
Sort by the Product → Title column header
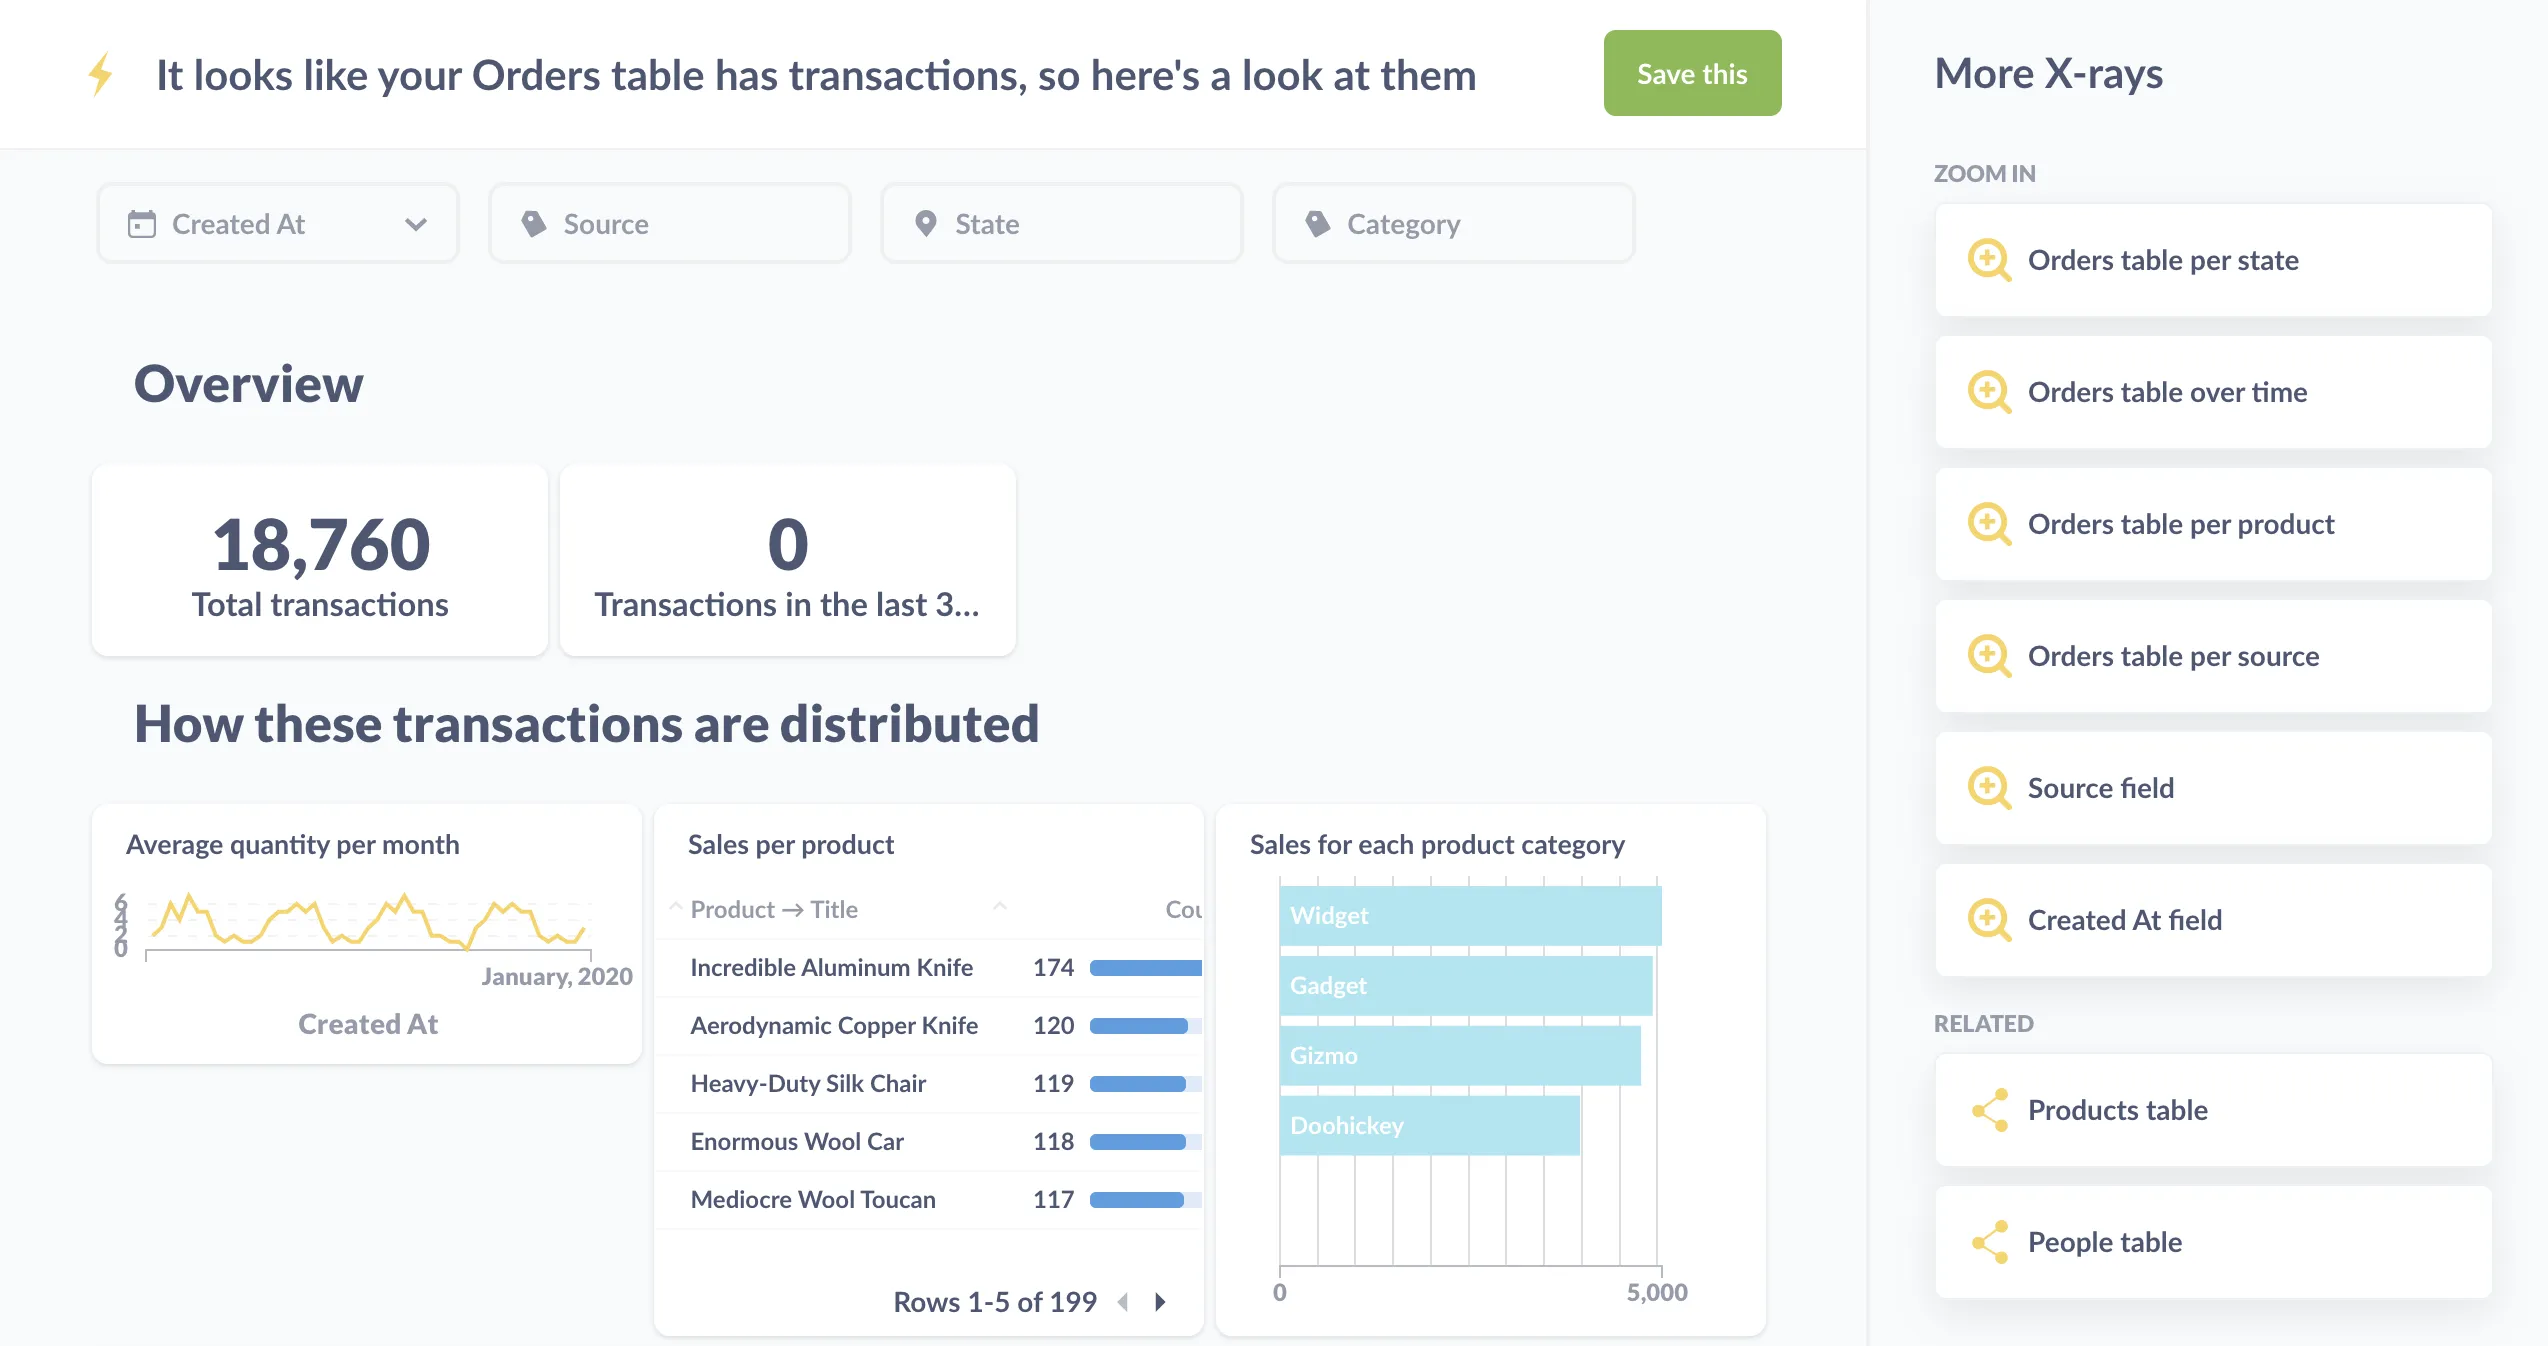(x=774, y=910)
